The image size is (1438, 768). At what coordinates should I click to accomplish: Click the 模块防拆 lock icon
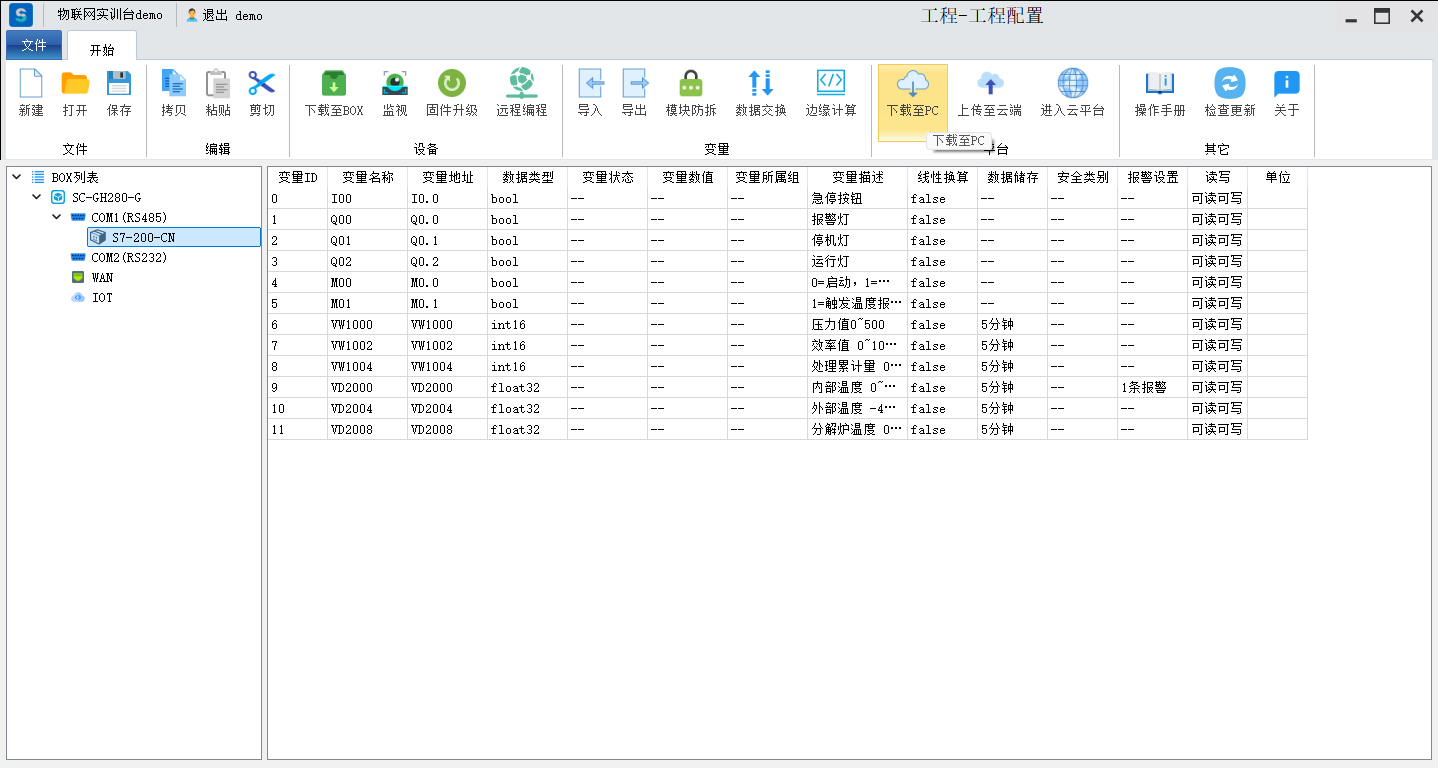[691, 84]
